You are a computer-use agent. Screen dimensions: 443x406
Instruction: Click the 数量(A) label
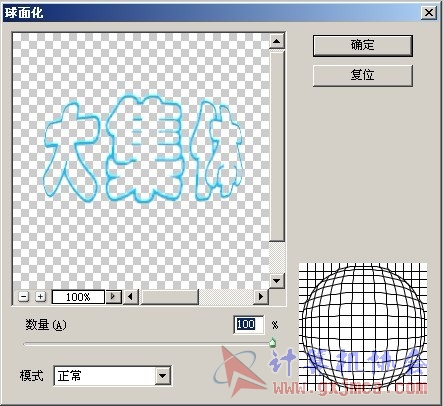46,325
